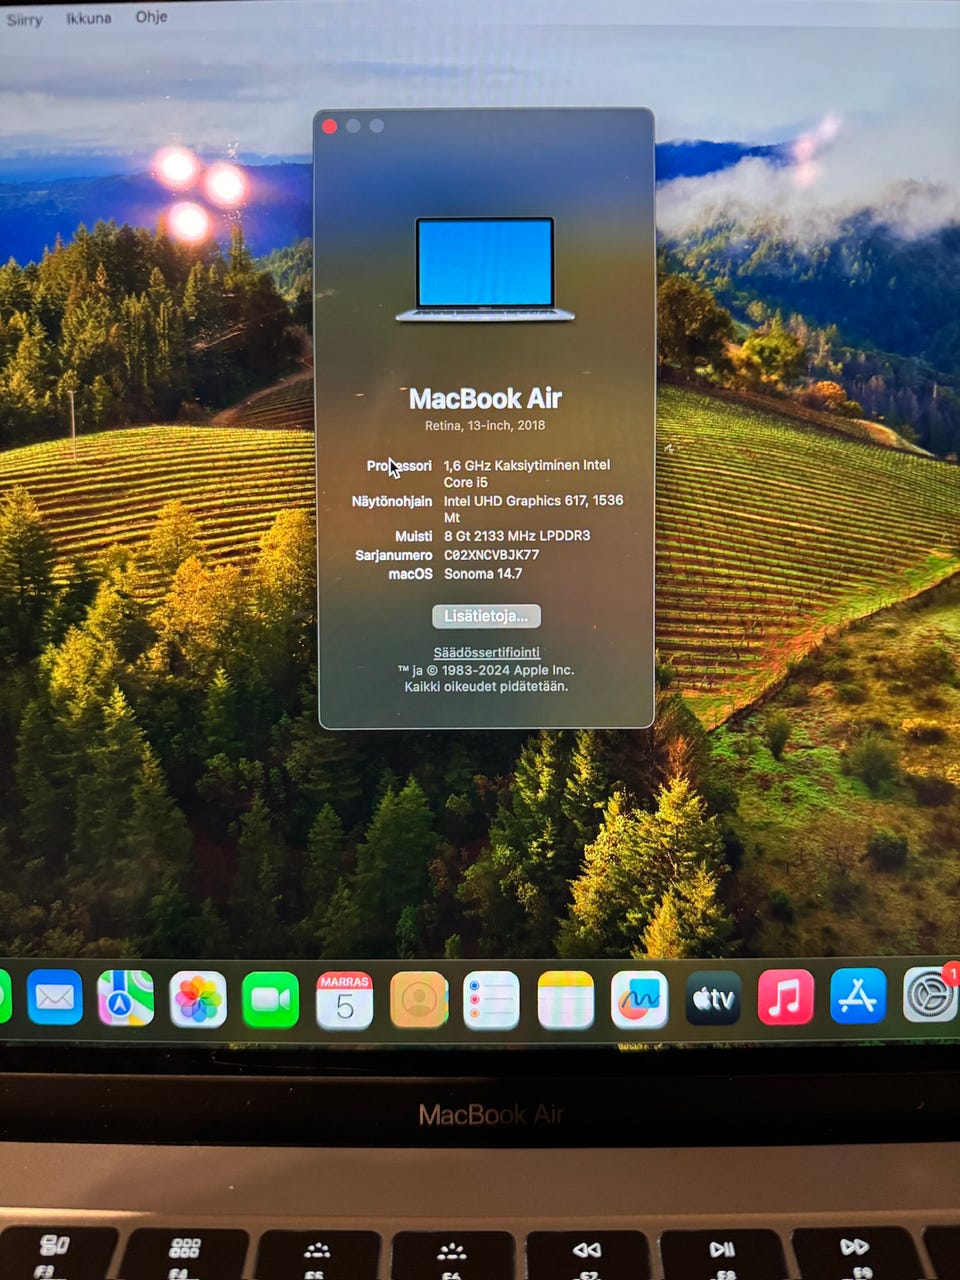Click the 1,6 GHz Kaksiytiminen Intel processor text
The image size is (960, 1280).
526,473
